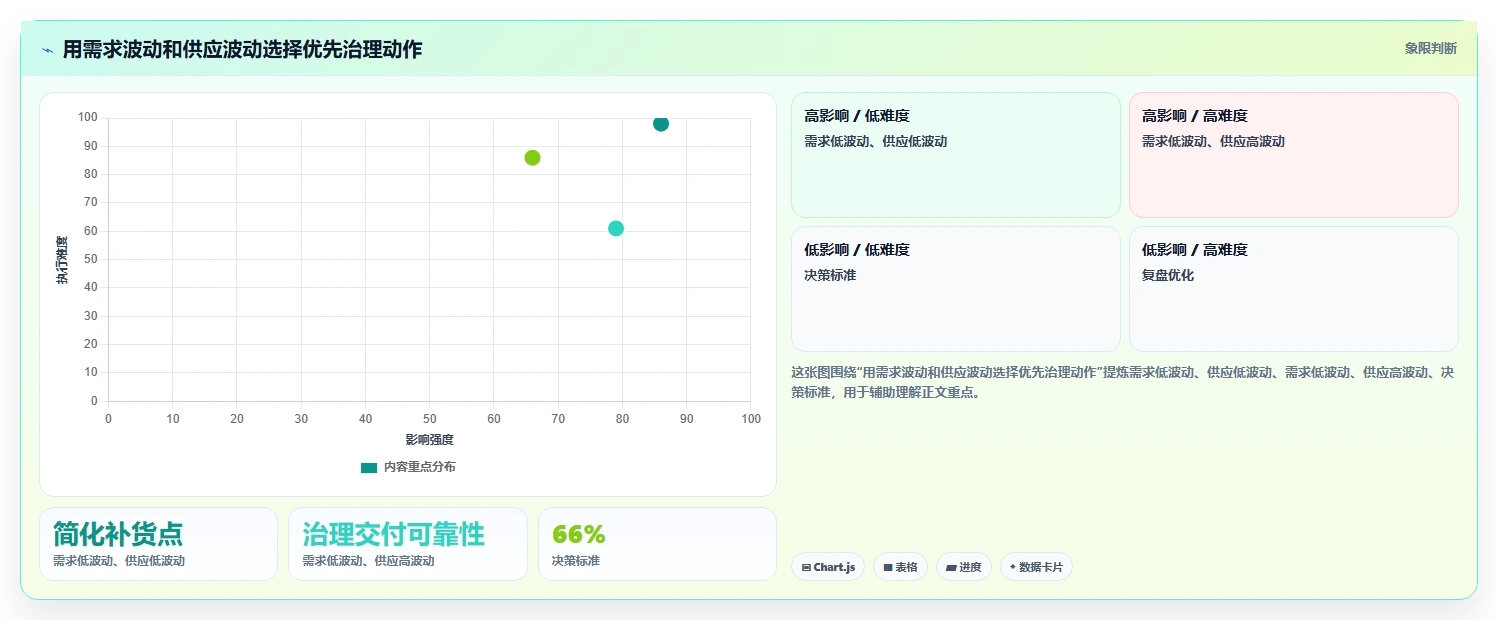Click the 复盘优化 text in quadrant card
The width and height of the screenshot is (1498, 620).
click(x=1168, y=275)
